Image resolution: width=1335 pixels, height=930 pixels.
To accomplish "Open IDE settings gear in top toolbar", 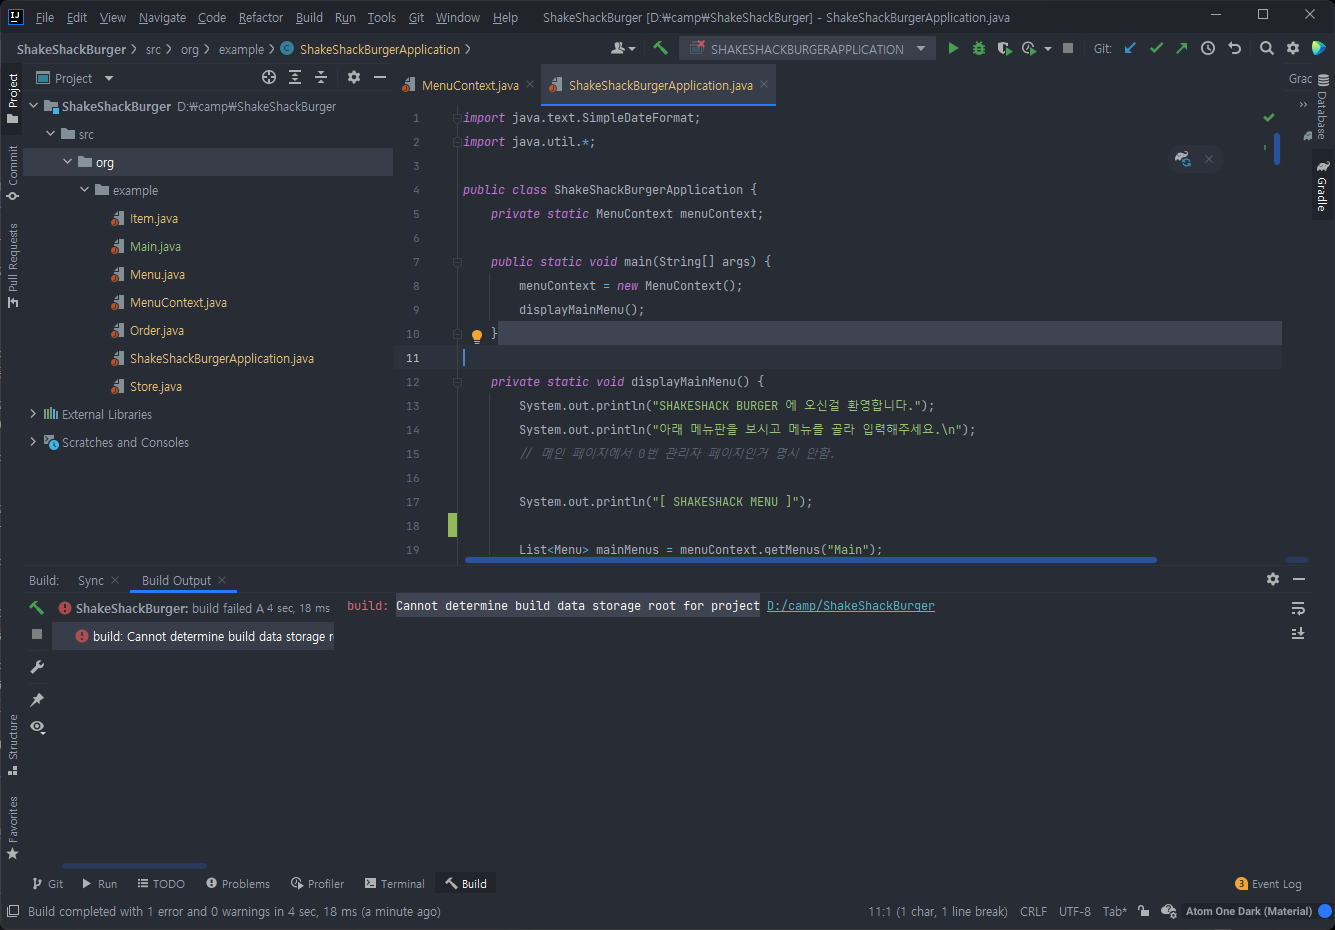I will coord(1293,48).
